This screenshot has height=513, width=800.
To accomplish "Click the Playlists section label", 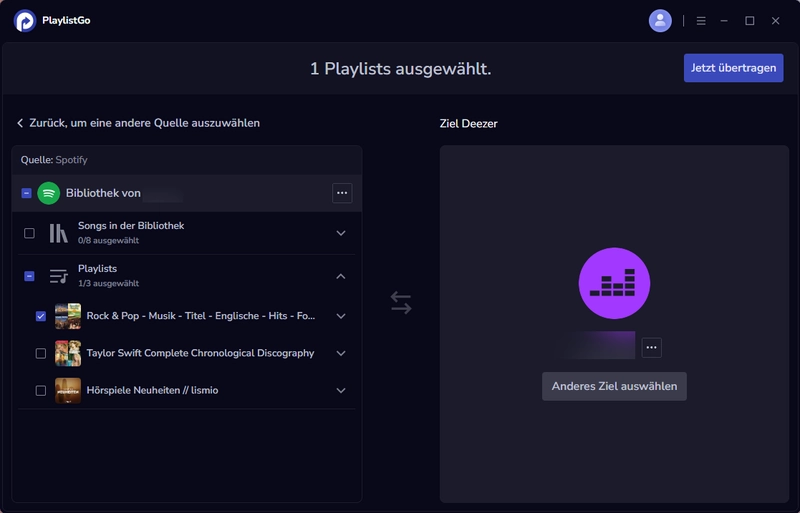I will [x=97, y=268].
